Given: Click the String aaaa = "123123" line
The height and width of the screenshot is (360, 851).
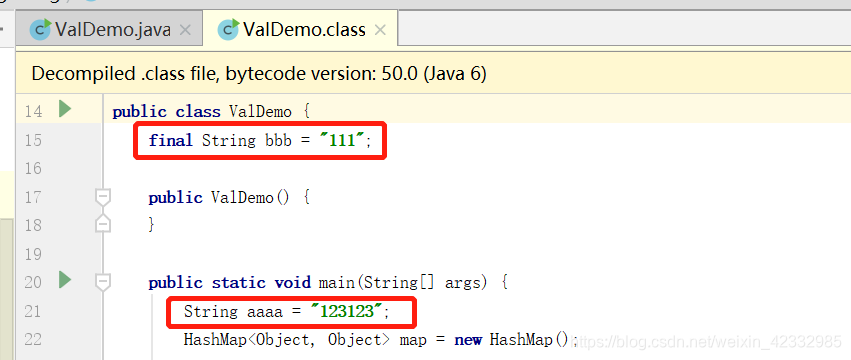Looking at the screenshot, I should 287,312.
